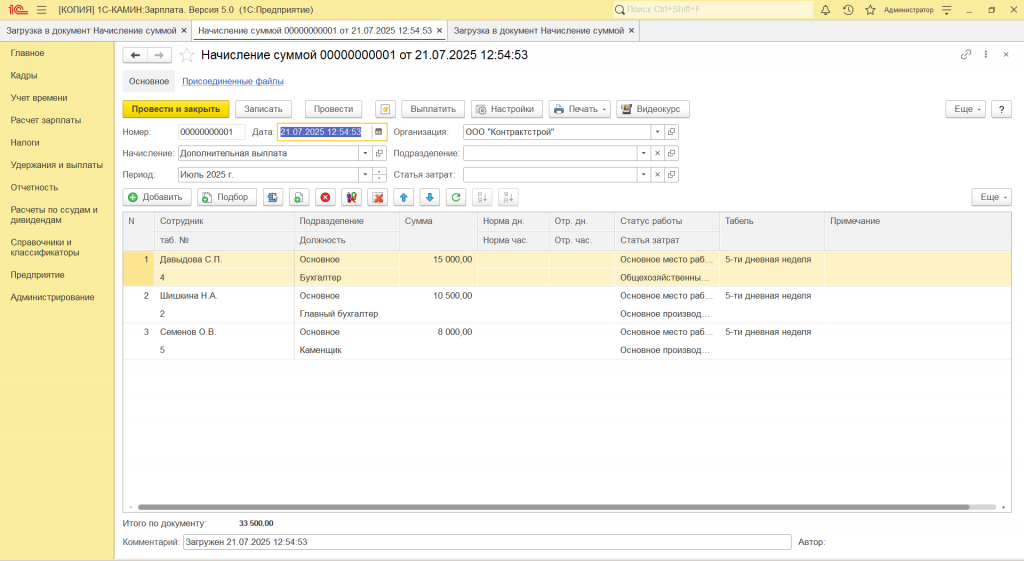
Task: Expand the Подразделение dropdown arrow
Action: coord(643,153)
